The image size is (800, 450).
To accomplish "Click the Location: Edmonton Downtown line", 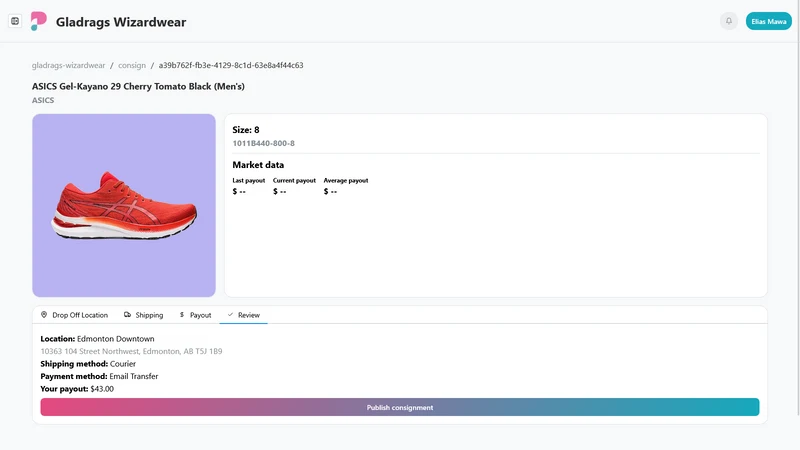I will 97,339.
